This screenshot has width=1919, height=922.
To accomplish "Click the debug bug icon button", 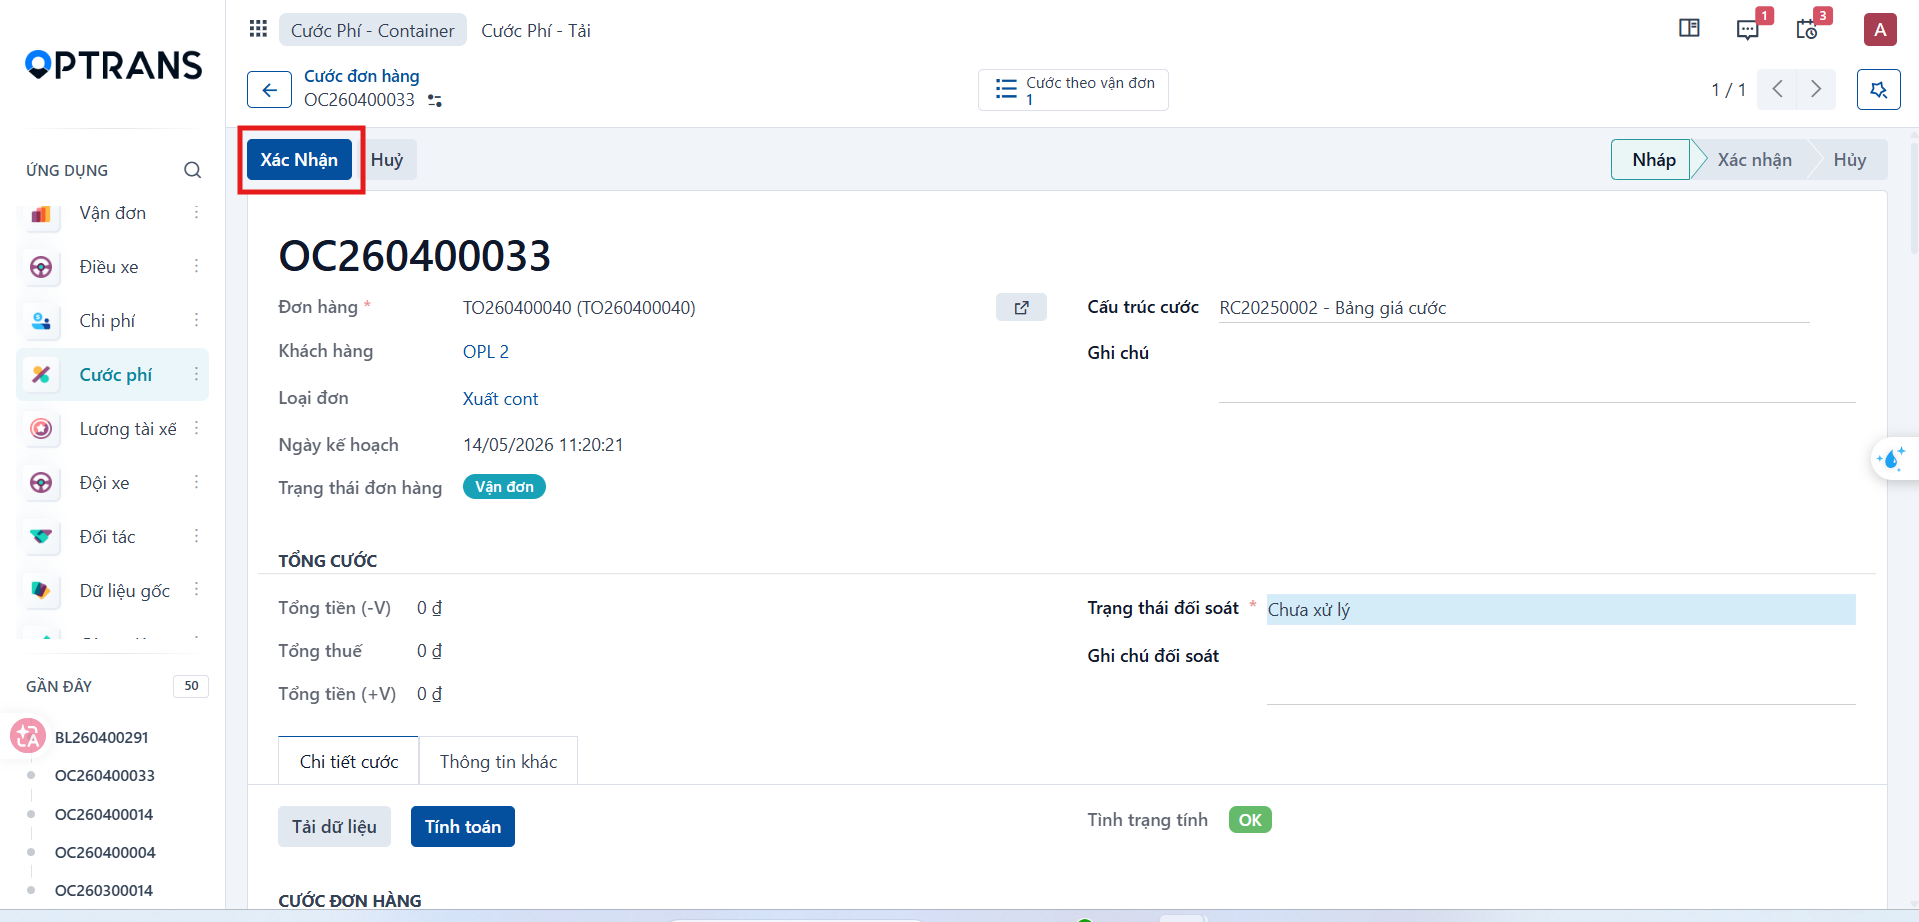I will pyautogui.click(x=1878, y=90).
